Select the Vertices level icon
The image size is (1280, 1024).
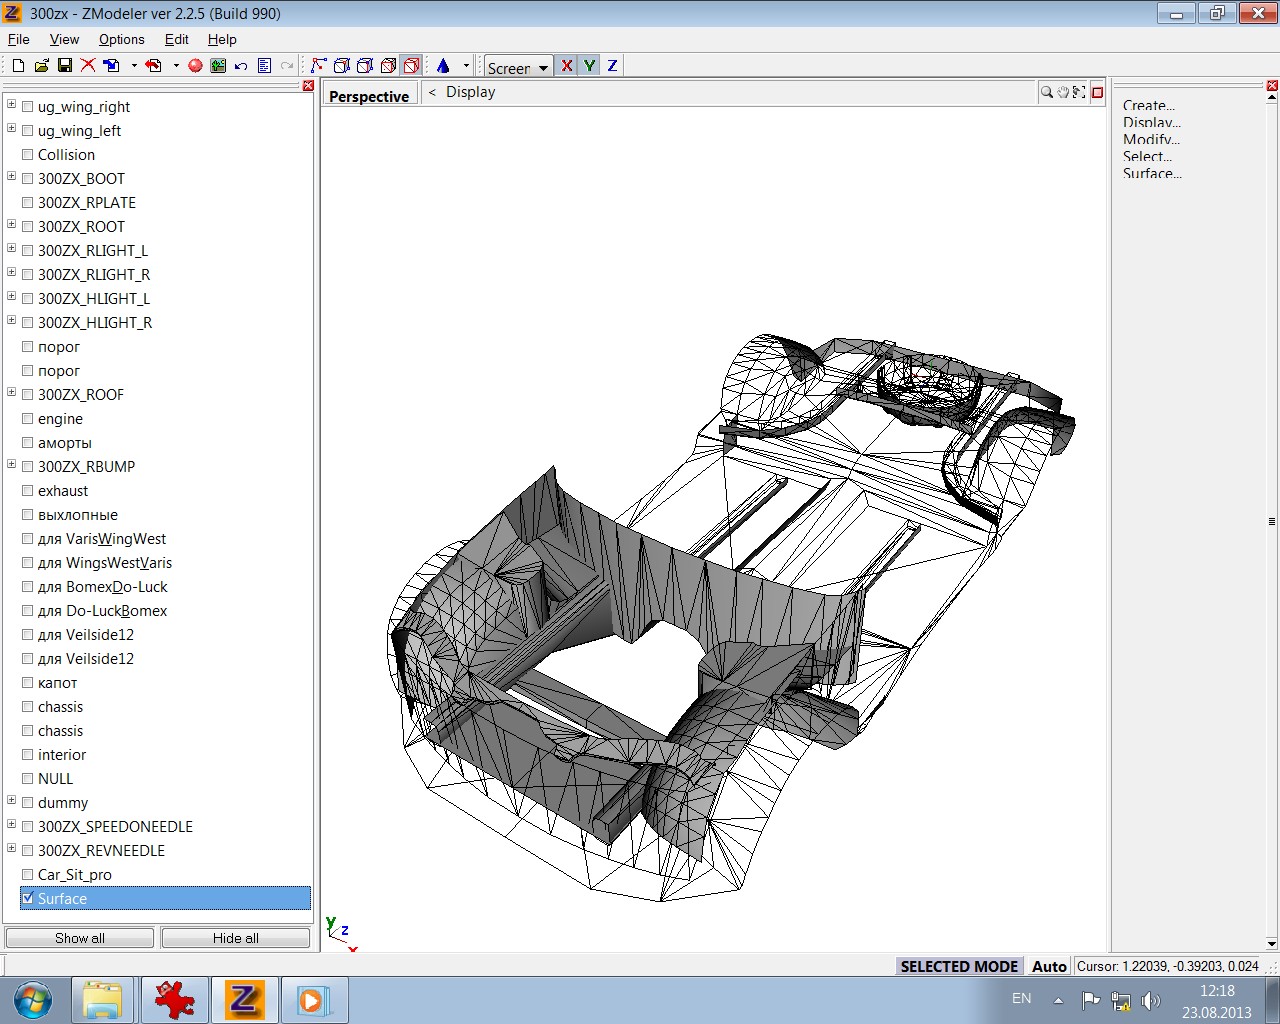point(318,66)
